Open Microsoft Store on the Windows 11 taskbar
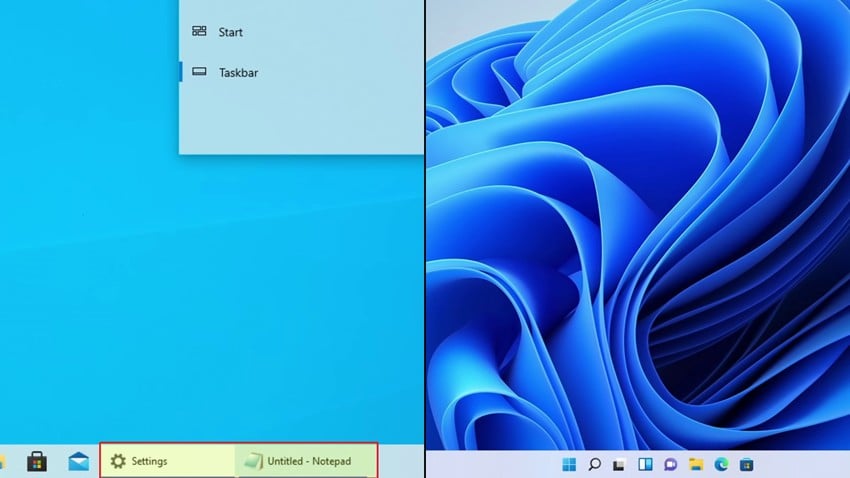The width and height of the screenshot is (850, 478). (746, 464)
